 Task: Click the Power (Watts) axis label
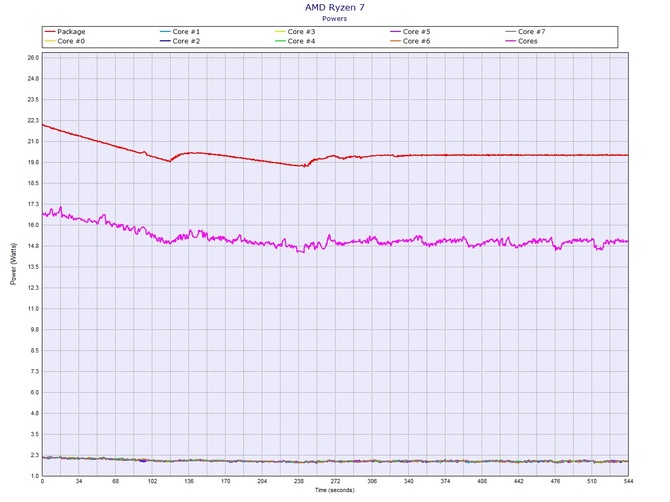click(x=13, y=264)
